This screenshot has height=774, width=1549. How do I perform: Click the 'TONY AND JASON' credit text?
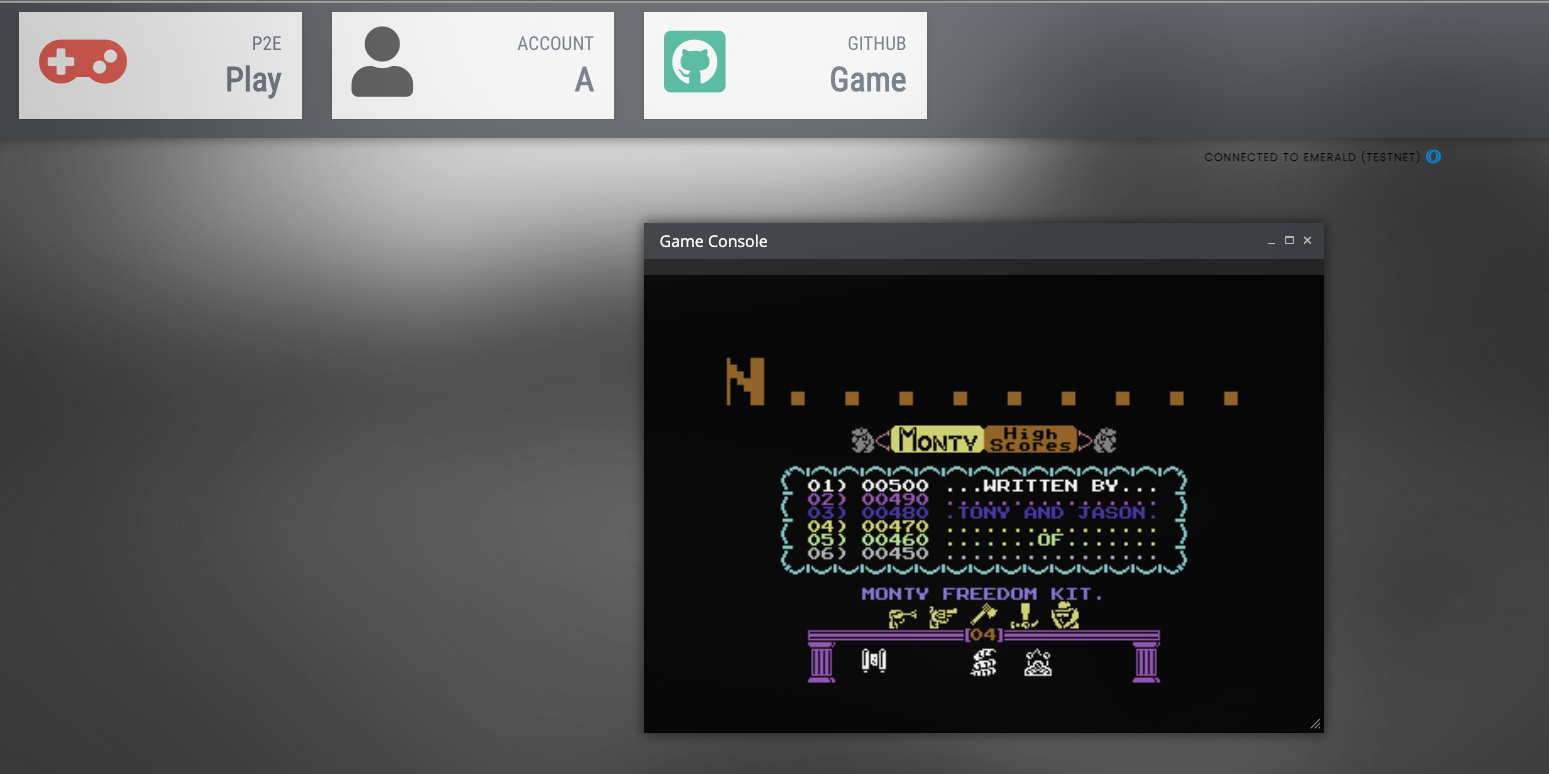pyautogui.click(x=1052, y=513)
